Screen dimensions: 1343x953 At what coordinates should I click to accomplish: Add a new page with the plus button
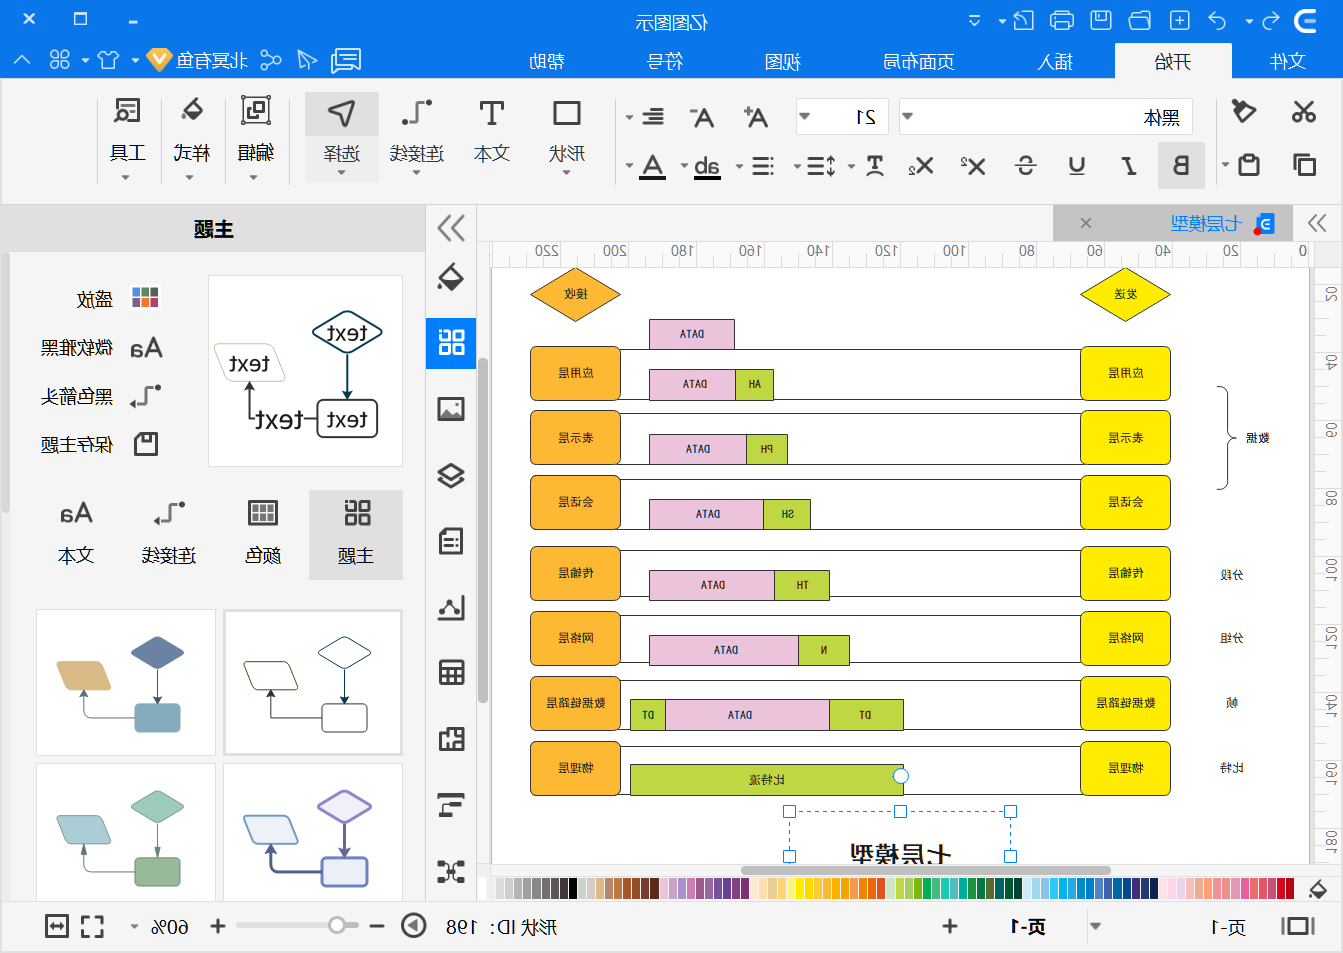[x=950, y=926]
